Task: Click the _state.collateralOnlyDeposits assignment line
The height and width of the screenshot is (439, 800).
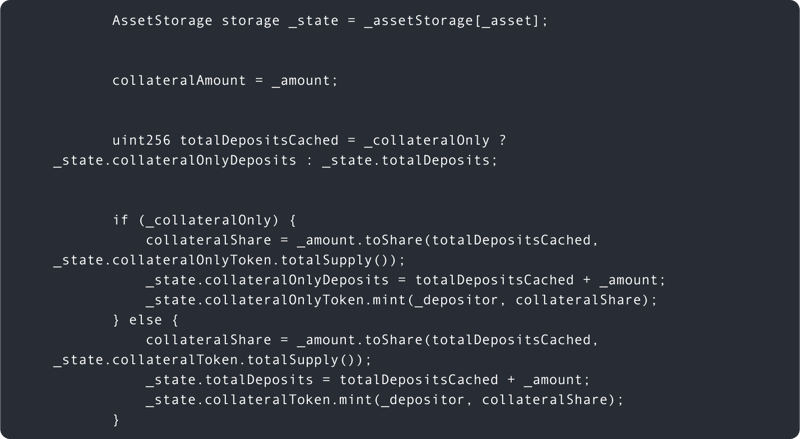Action: [404, 280]
